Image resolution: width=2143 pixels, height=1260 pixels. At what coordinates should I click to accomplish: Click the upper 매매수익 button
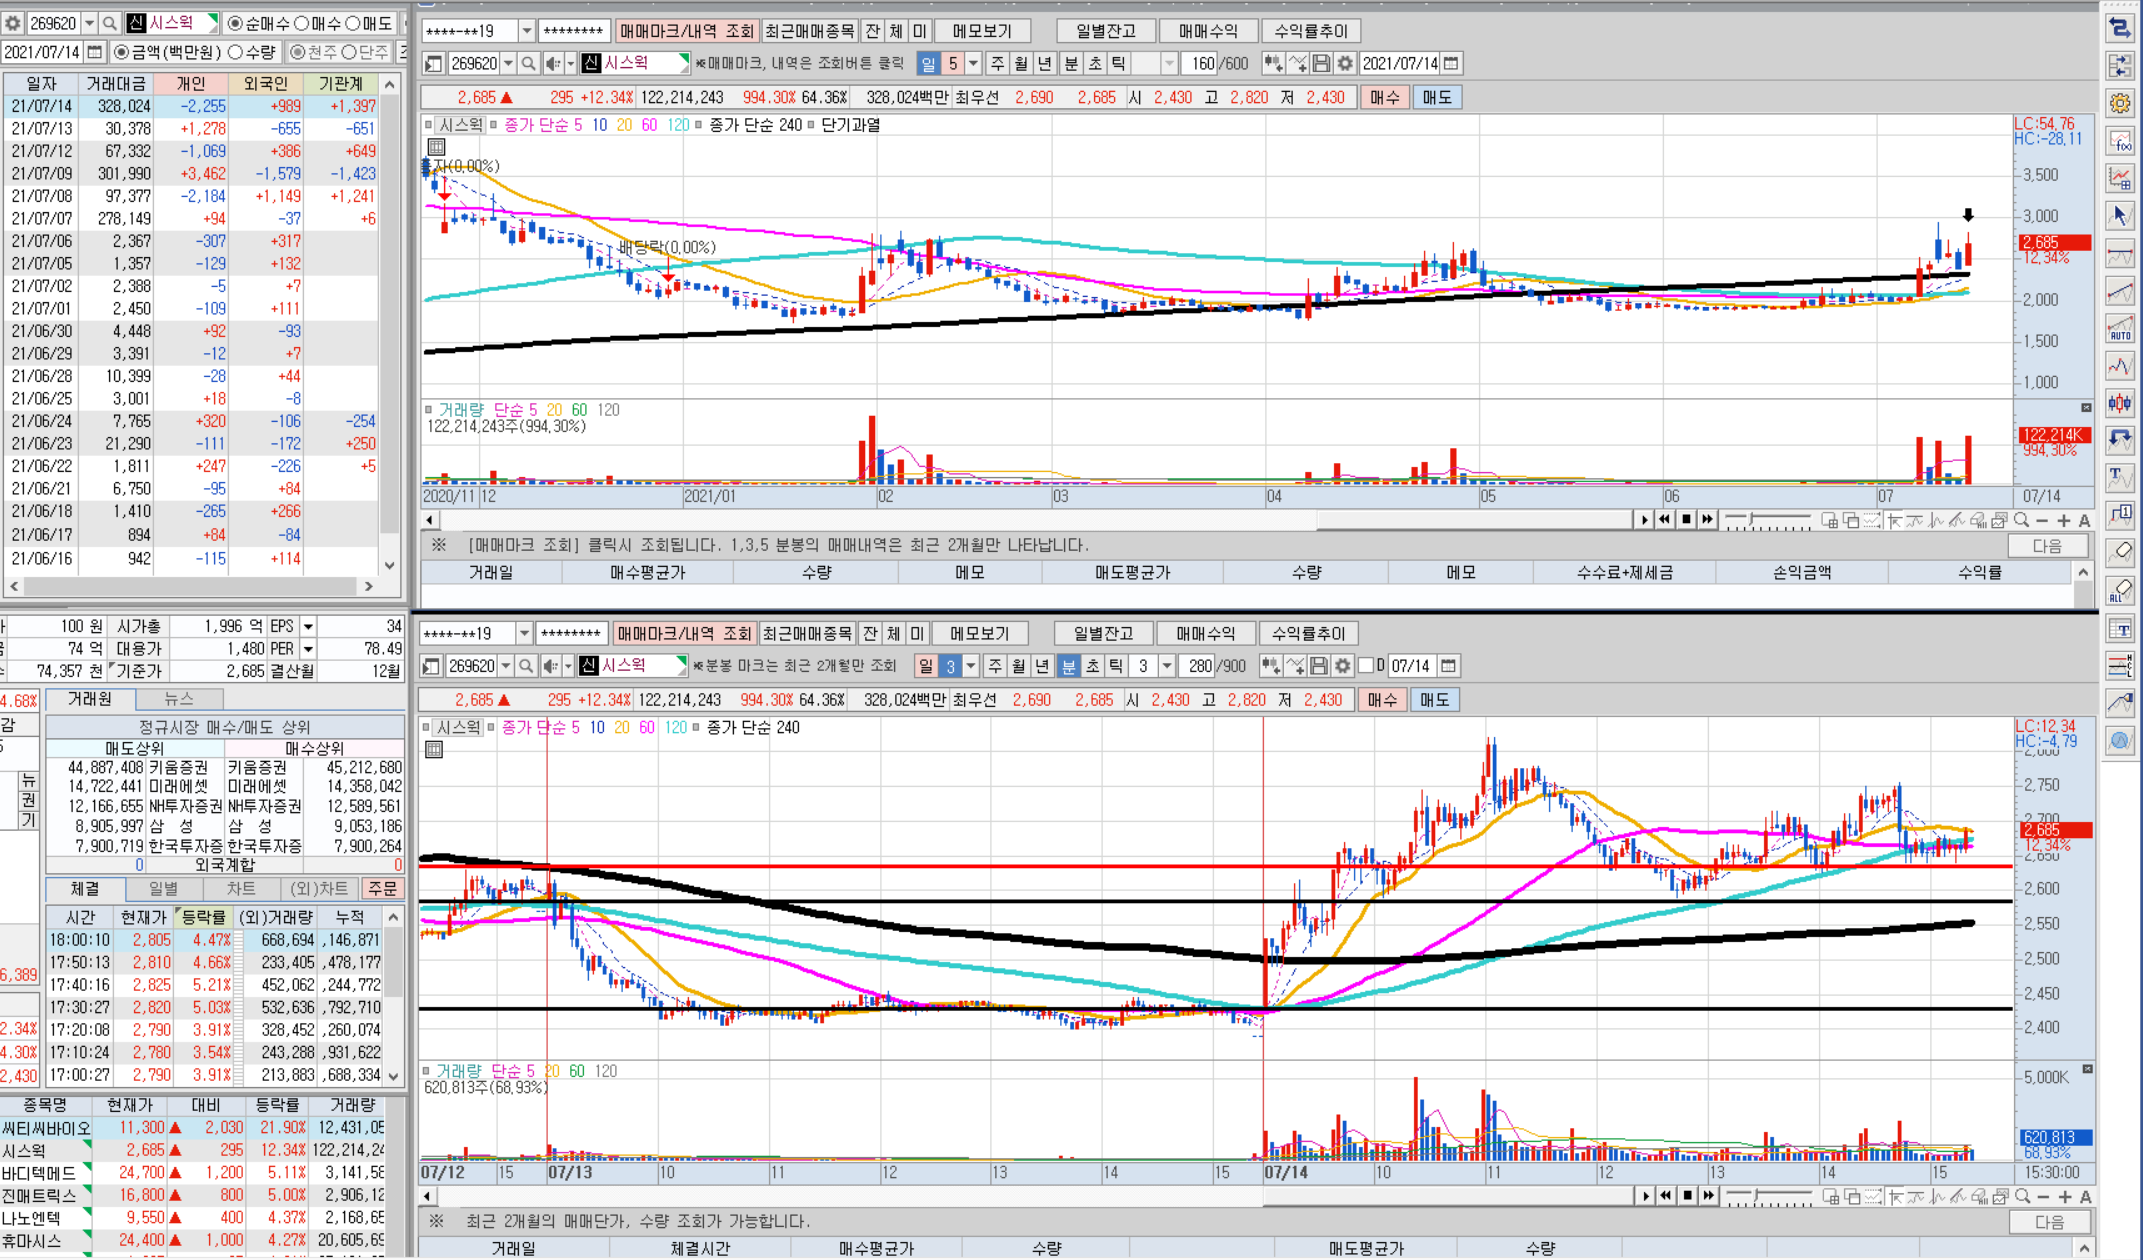1207,31
